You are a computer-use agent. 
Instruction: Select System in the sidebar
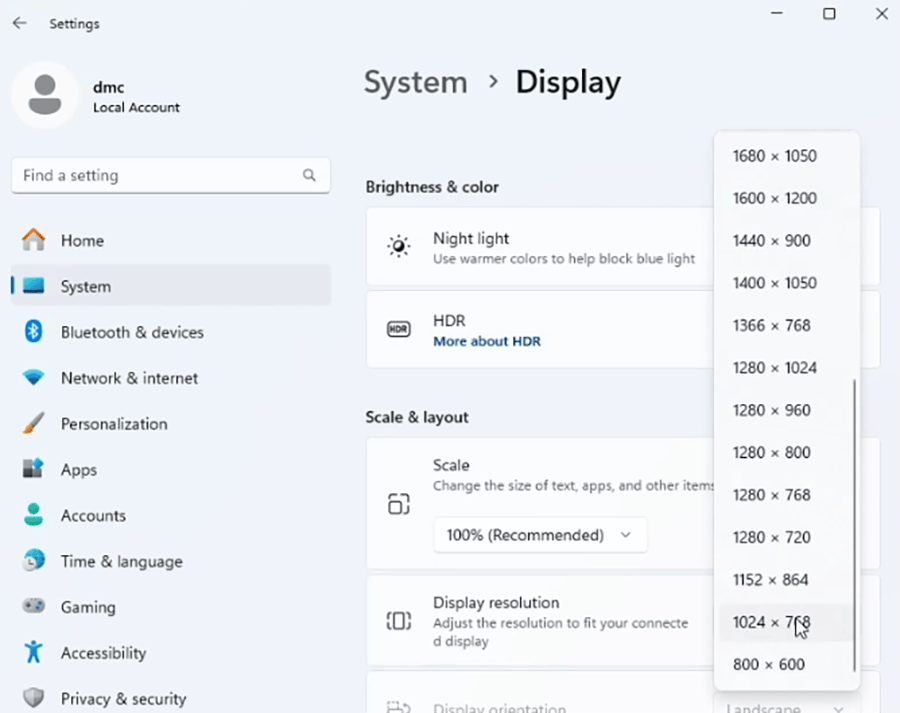click(x=171, y=286)
